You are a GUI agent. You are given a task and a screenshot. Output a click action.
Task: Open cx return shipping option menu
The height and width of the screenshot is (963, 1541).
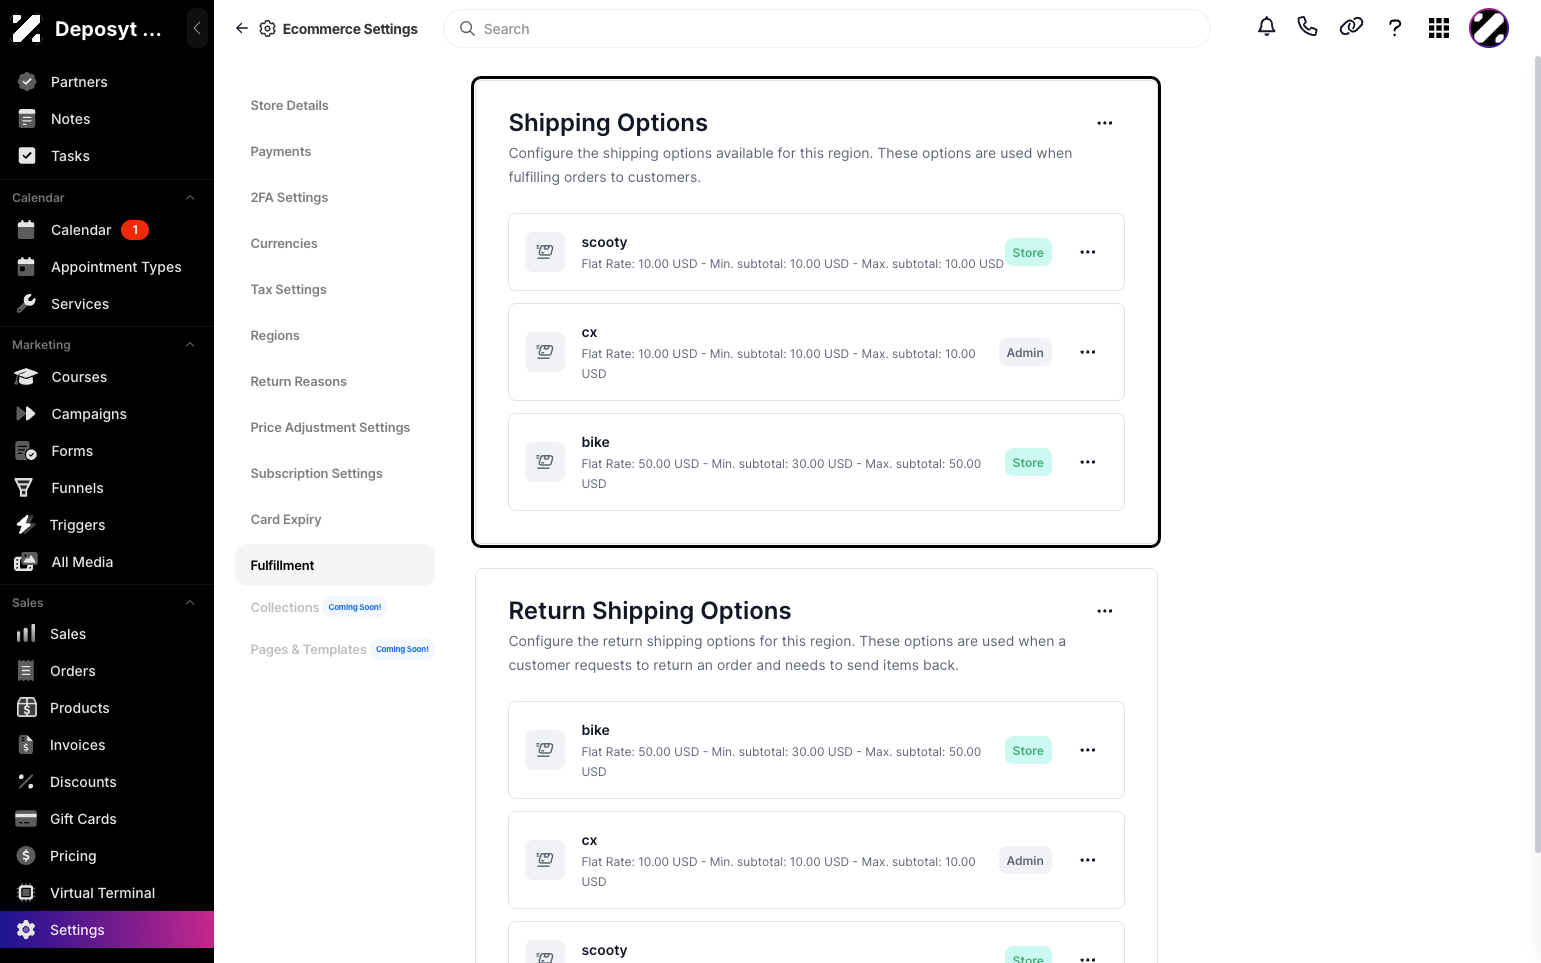pyautogui.click(x=1088, y=860)
